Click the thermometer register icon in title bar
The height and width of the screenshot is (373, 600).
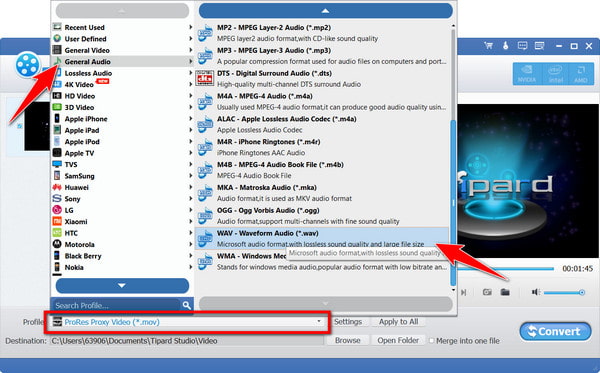pyautogui.click(x=505, y=46)
